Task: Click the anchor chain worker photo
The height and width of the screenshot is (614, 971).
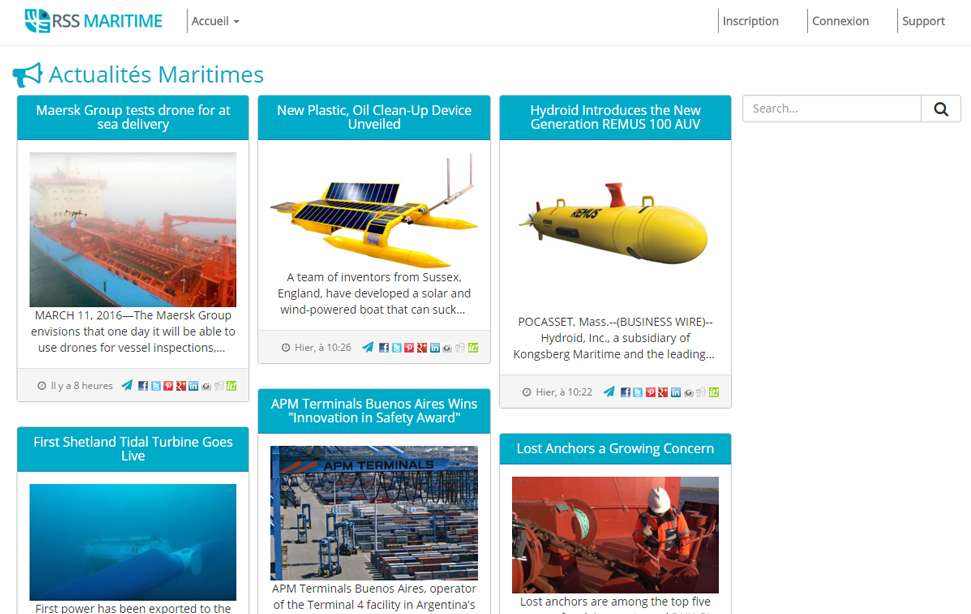Action: coord(616,535)
